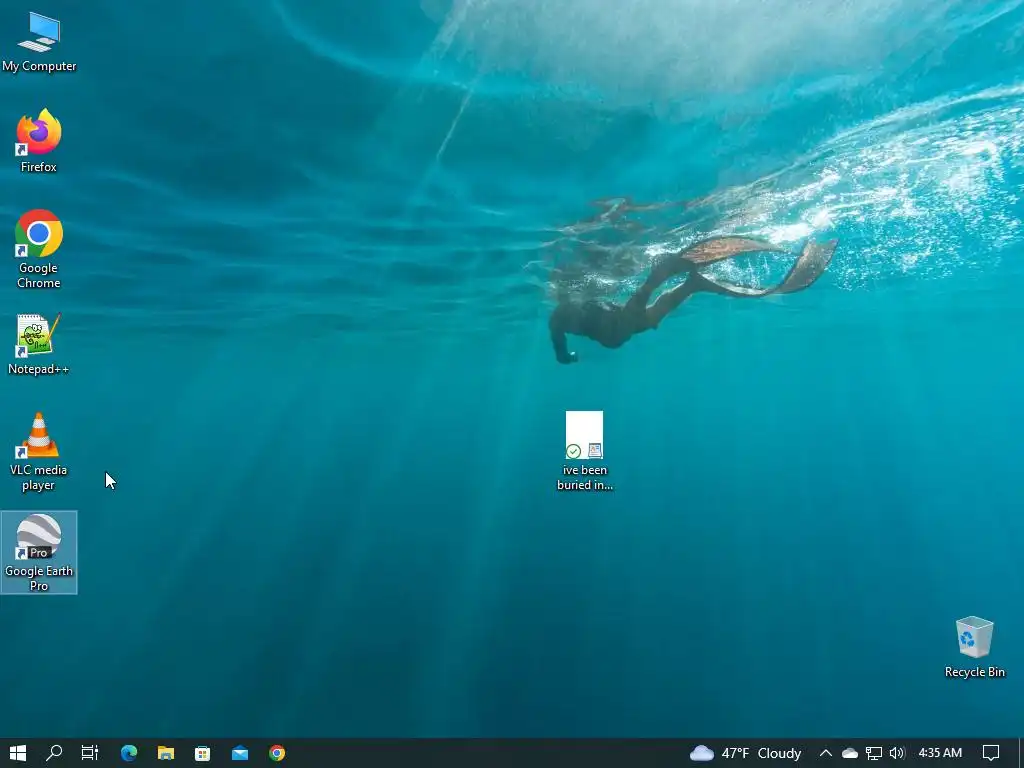The height and width of the screenshot is (768, 1024).
Task: Show hidden system tray icons
Action: coord(825,753)
